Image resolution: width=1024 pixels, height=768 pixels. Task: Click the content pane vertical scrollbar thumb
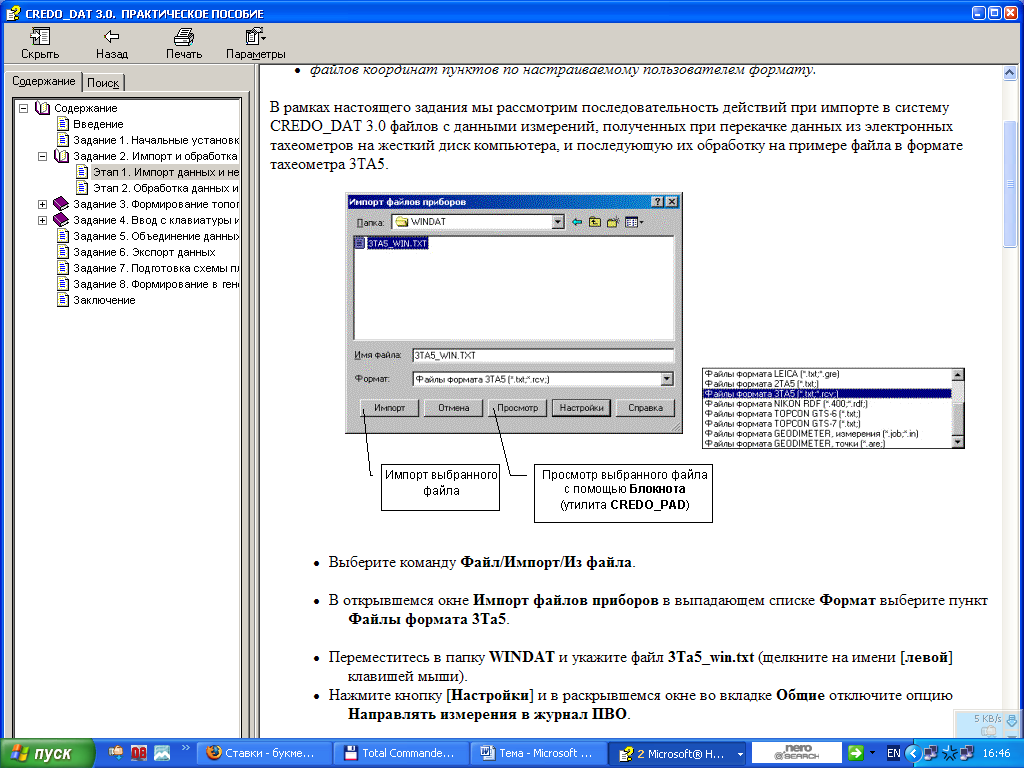(1010, 184)
